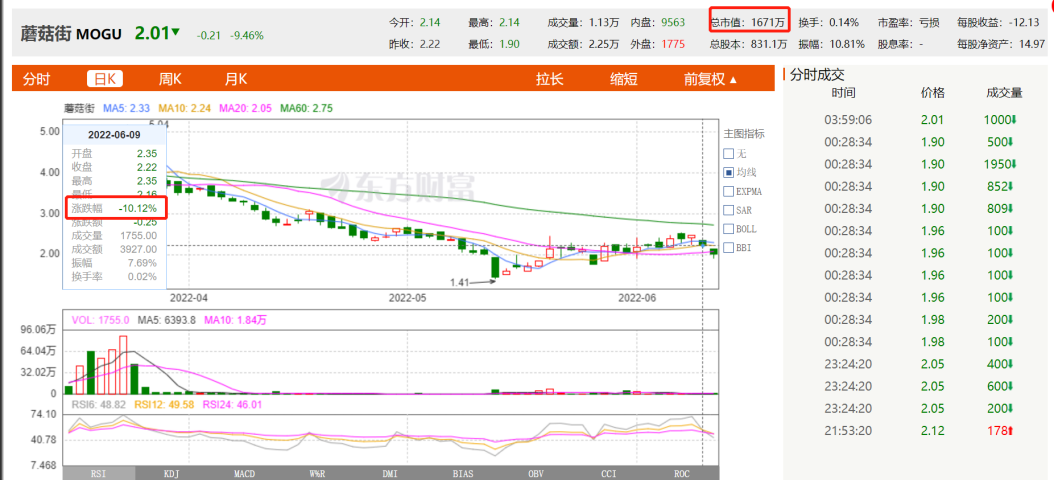Screen dimensions: 1054x480
Task: Select the RSI indicator tab
Action: pos(99,473)
